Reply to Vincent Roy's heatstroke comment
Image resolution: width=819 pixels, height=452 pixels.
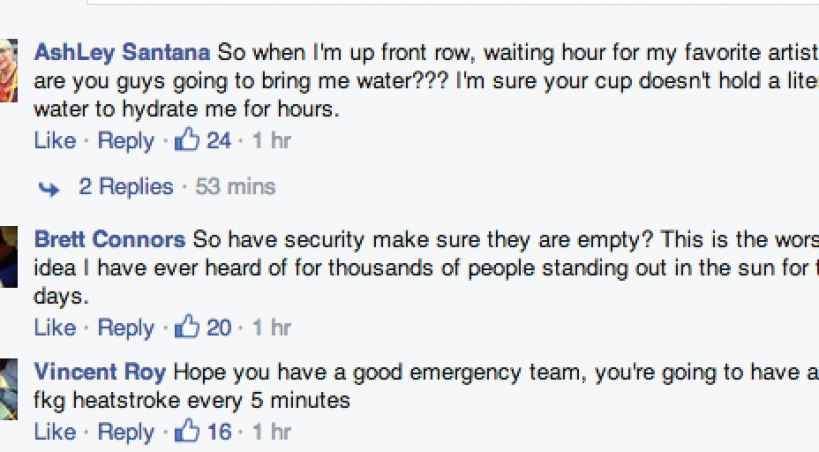[x=126, y=432]
